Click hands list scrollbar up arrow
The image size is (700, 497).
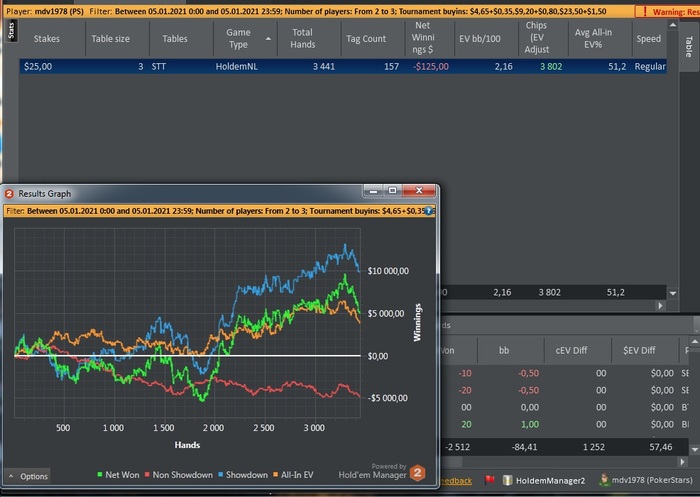[x=694, y=342]
